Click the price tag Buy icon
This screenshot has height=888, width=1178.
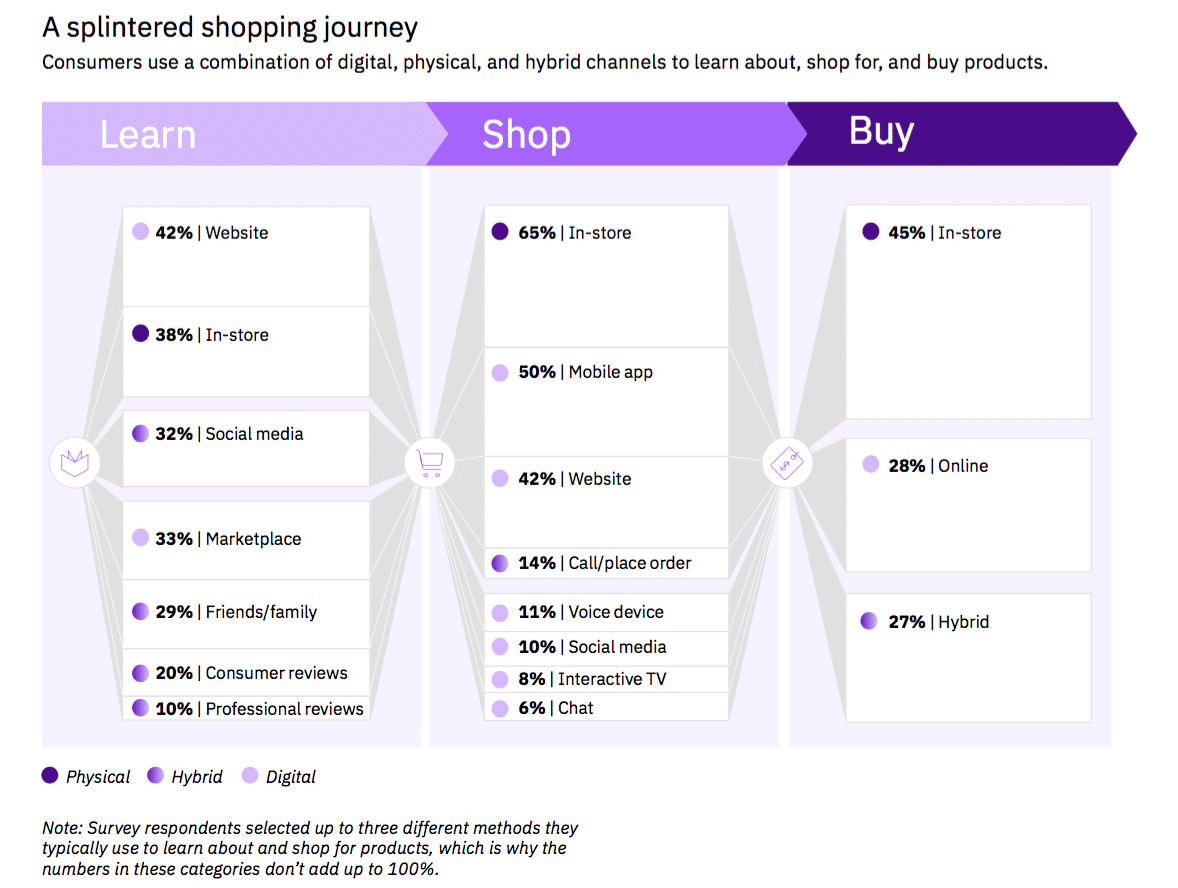[x=788, y=463]
